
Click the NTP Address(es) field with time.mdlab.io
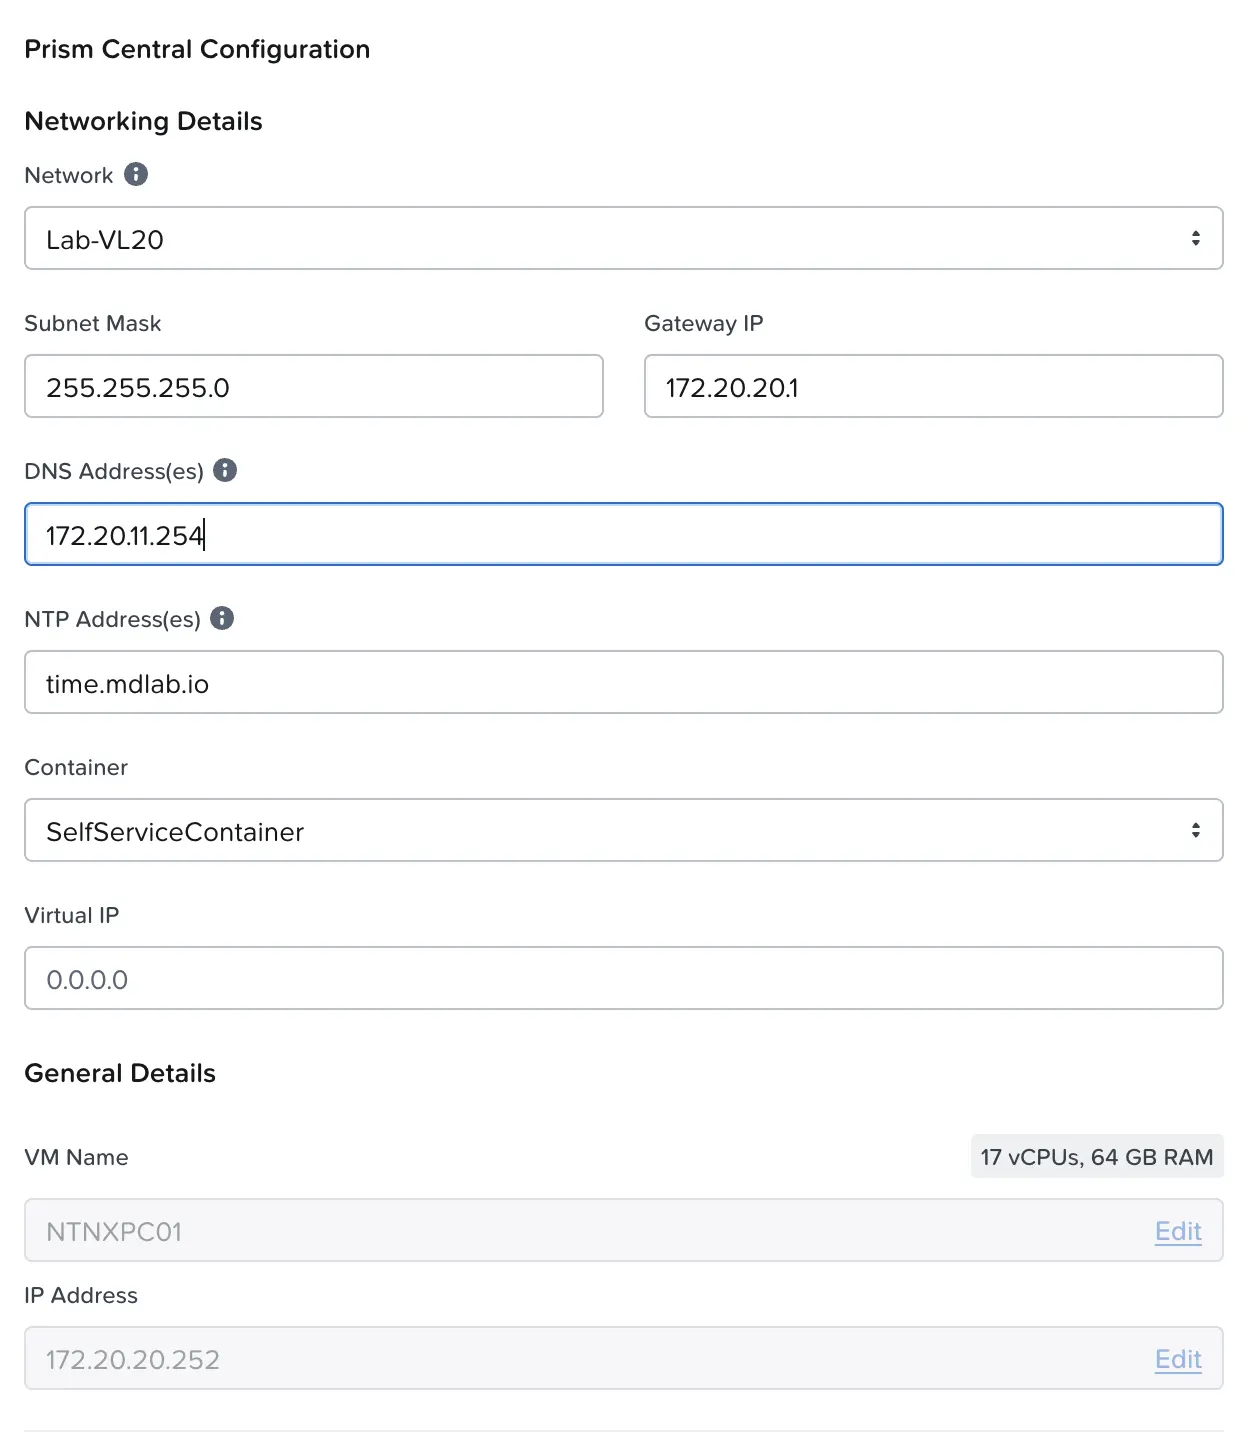click(x=624, y=682)
